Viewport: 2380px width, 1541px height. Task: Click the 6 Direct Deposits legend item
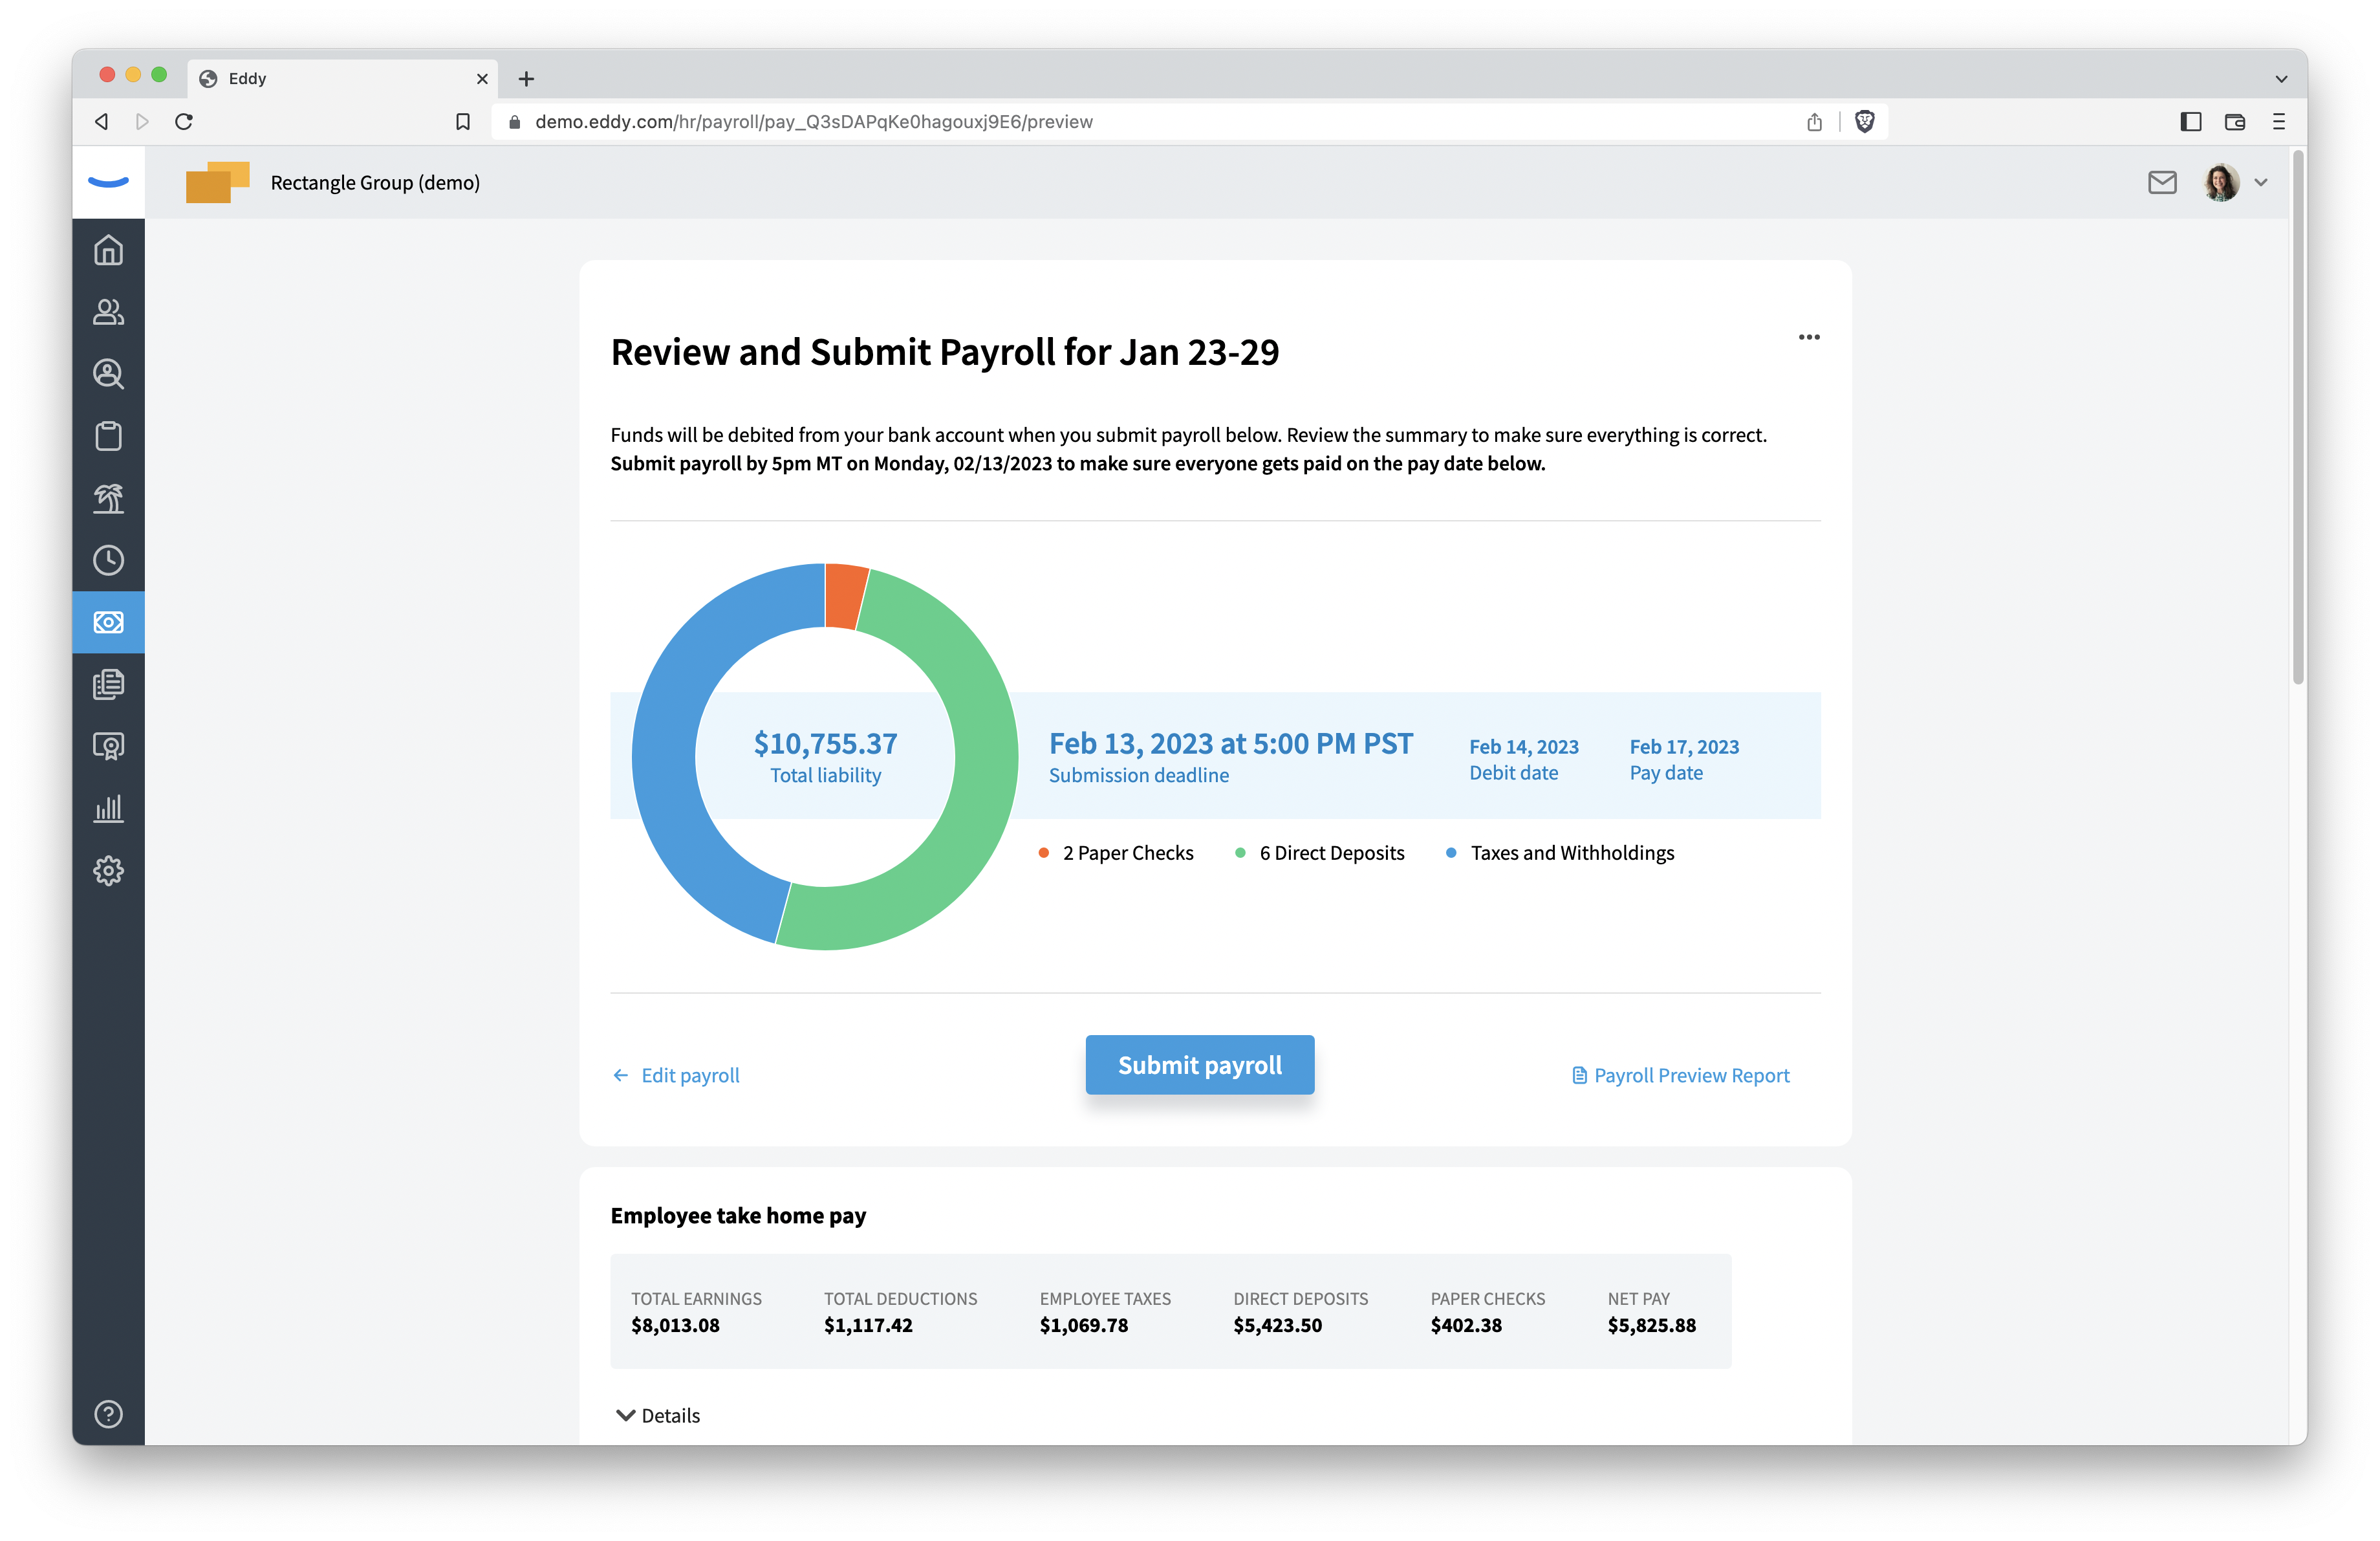tap(1320, 853)
